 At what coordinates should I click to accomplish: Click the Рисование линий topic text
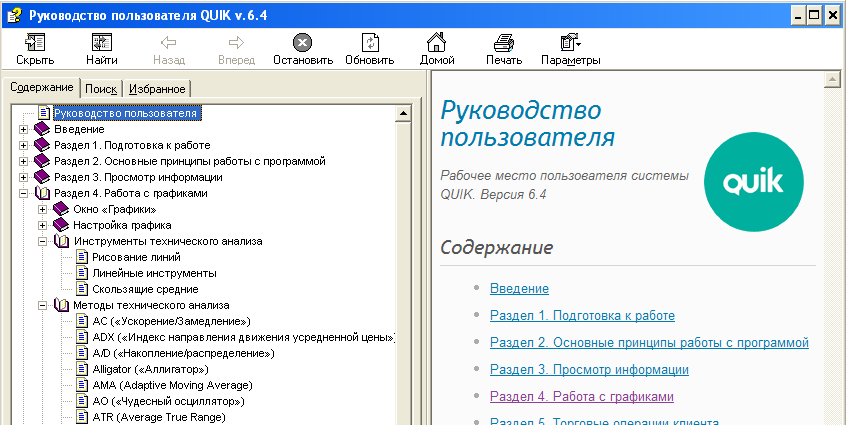pyautogui.click(x=137, y=257)
